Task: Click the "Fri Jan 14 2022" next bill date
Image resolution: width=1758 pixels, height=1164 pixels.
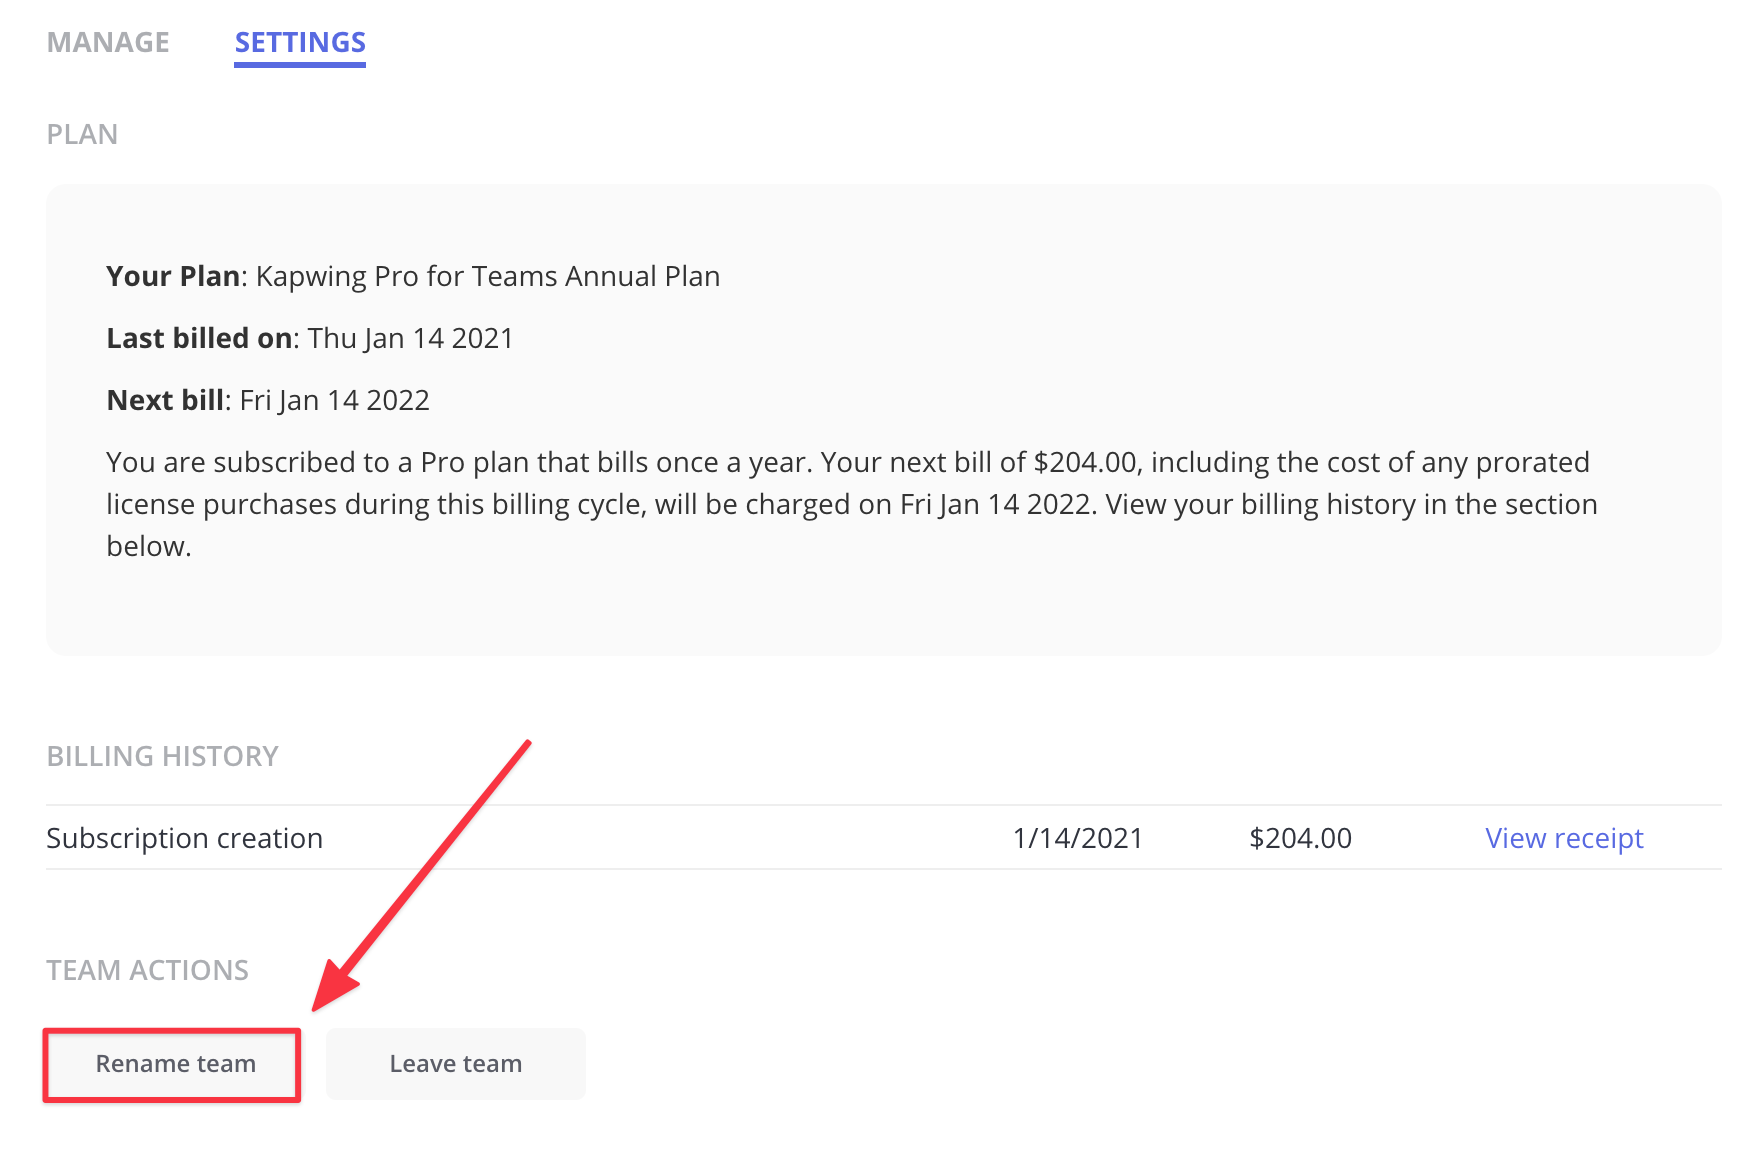Action: tap(334, 400)
